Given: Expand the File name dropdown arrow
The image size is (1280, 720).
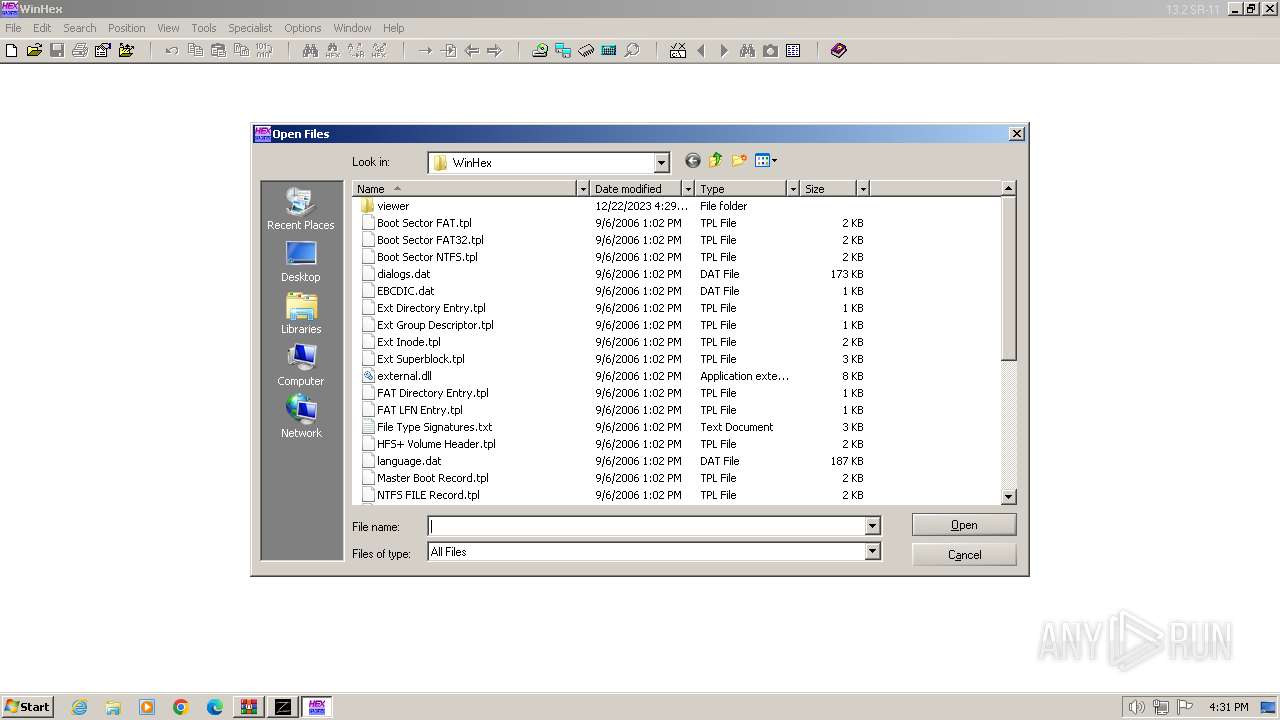Looking at the screenshot, I should (872, 526).
